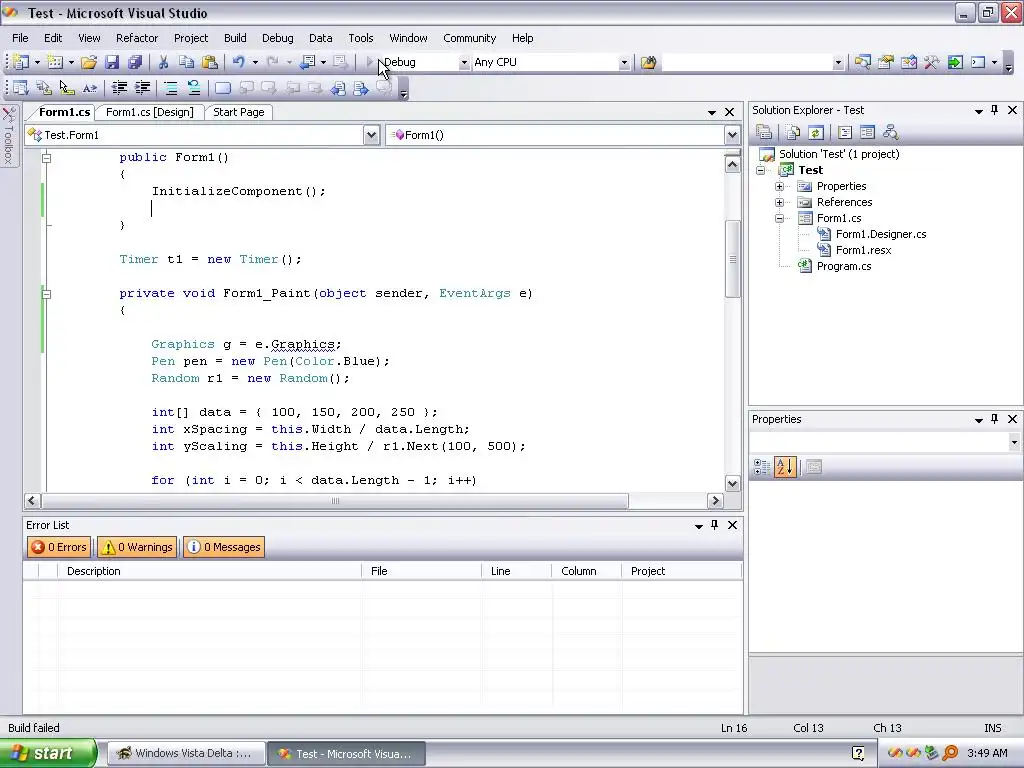Click the Decrease Line Indent icon
This screenshot has height=768, width=1024.
[120, 88]
